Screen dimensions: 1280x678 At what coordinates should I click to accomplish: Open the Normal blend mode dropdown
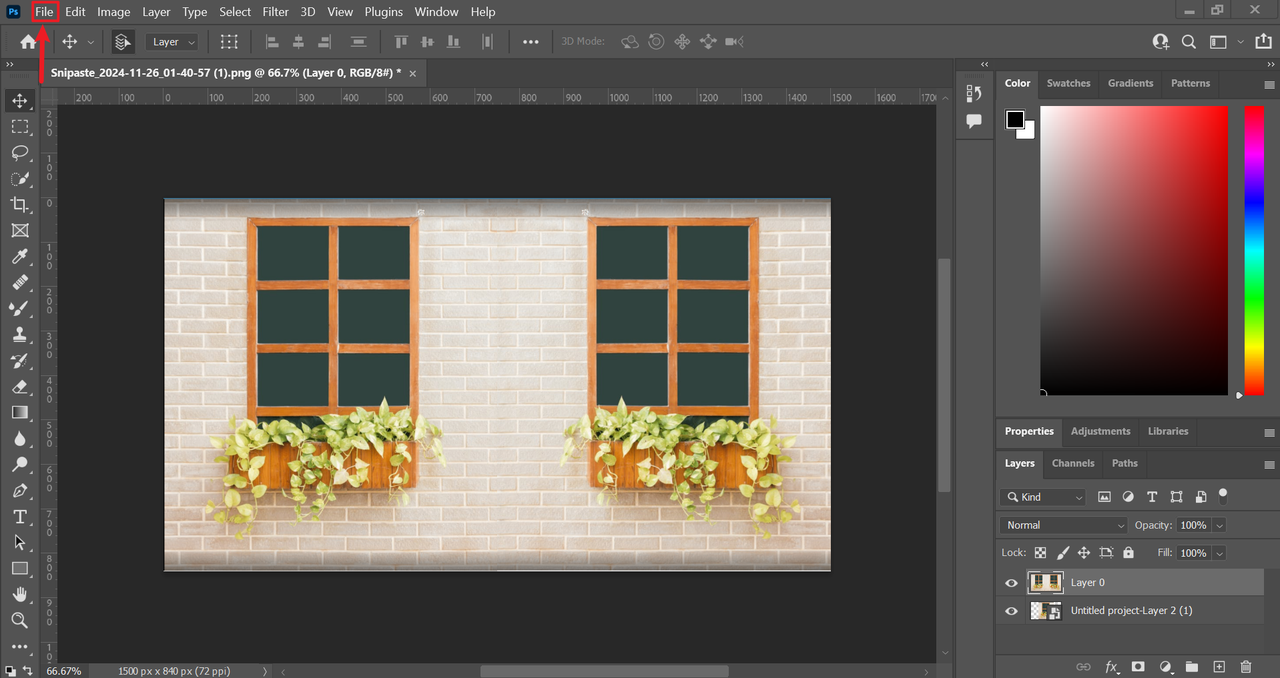click(1064, 525)
